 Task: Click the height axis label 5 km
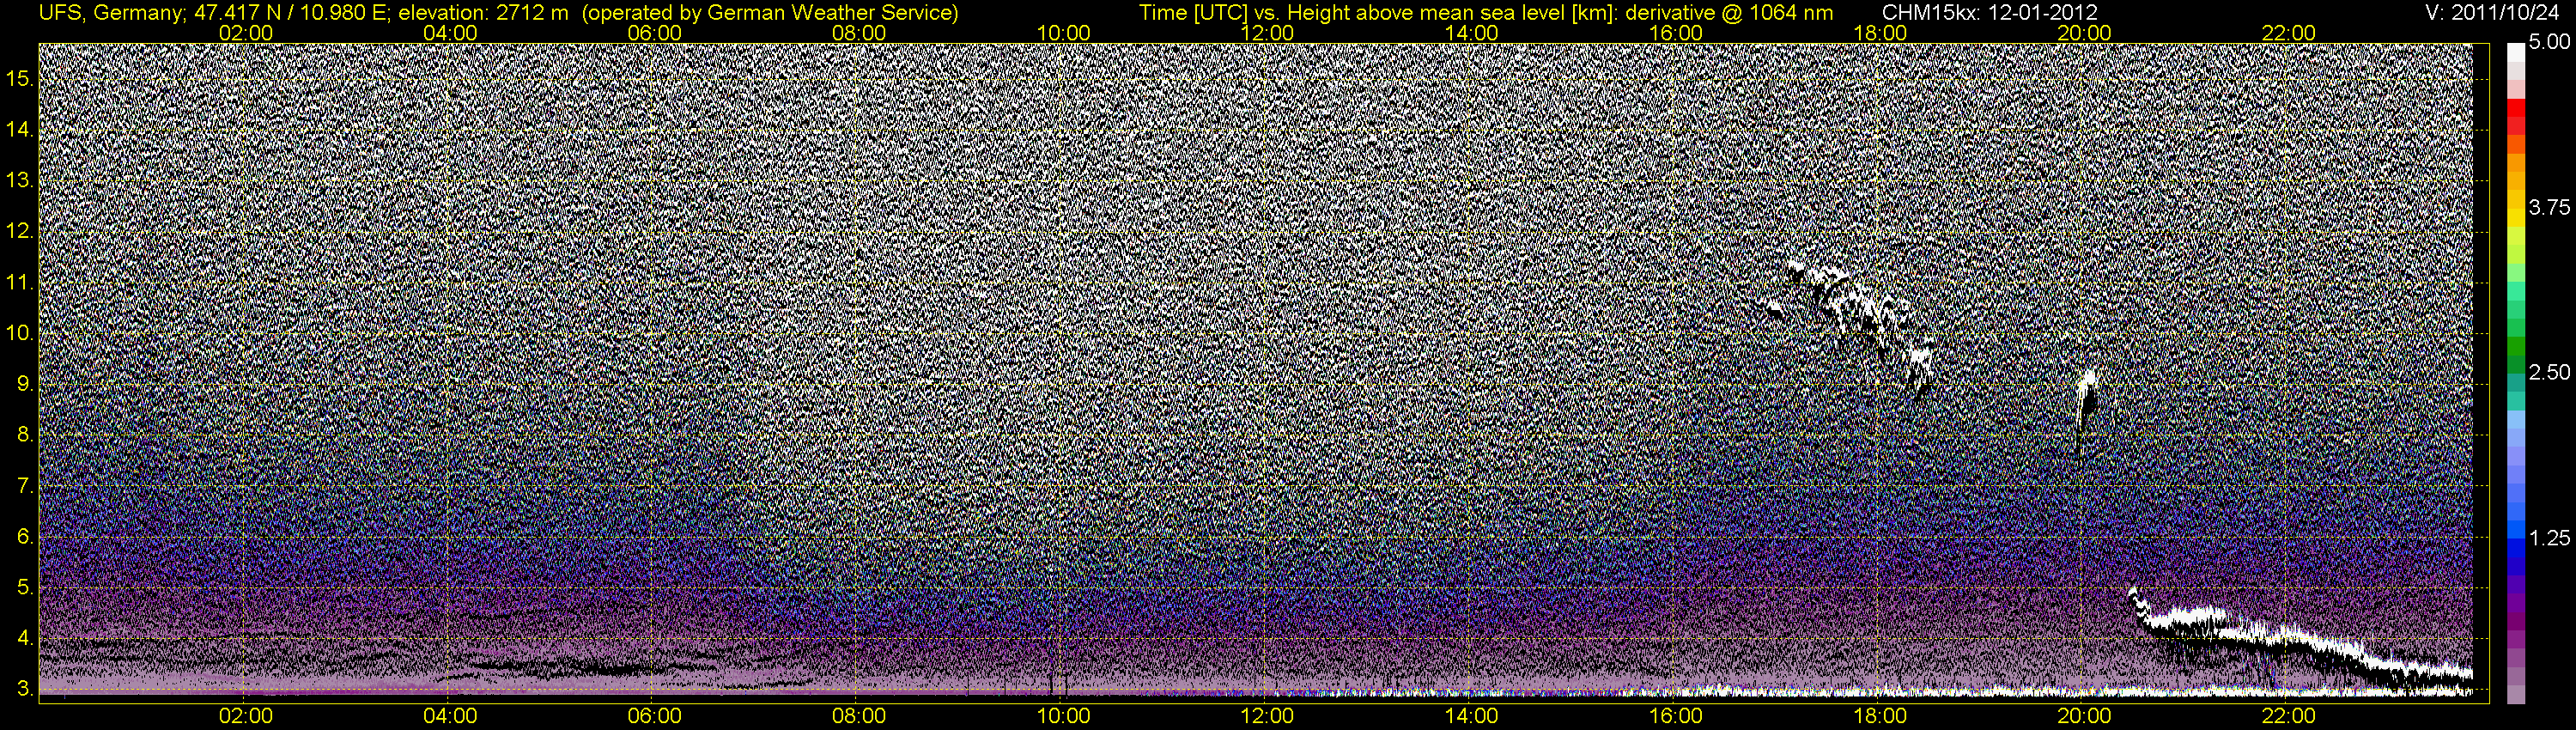click(25, 588)
